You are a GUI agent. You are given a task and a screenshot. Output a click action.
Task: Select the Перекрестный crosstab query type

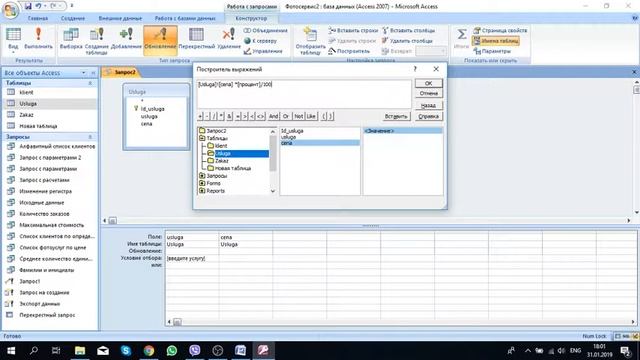(196, 40)
